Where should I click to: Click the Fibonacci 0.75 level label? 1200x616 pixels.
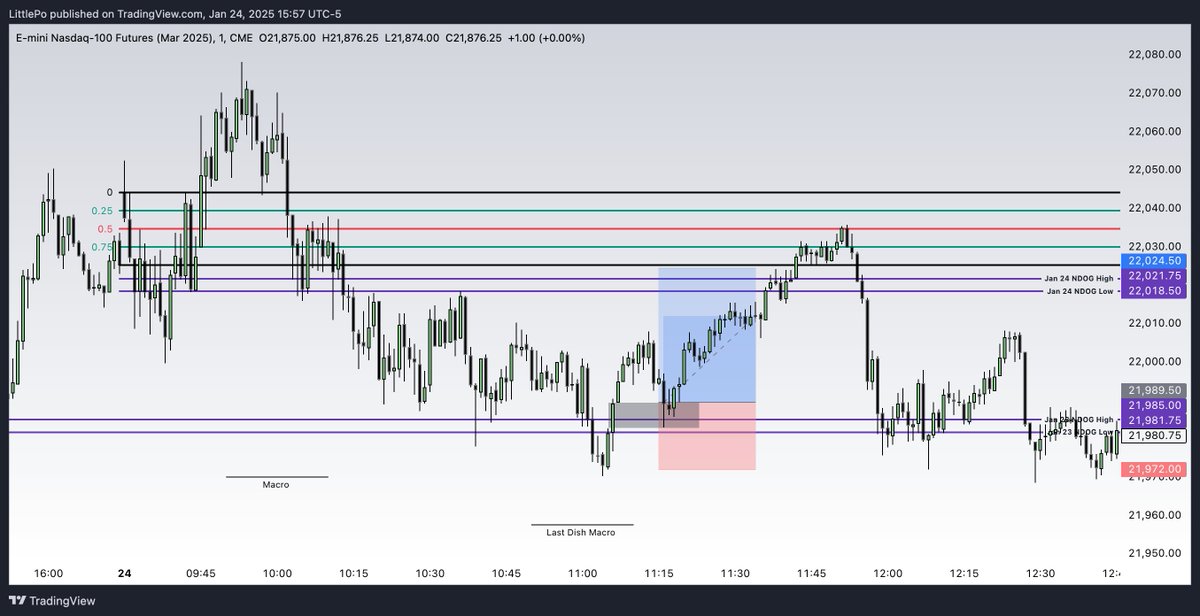[102, 247]
